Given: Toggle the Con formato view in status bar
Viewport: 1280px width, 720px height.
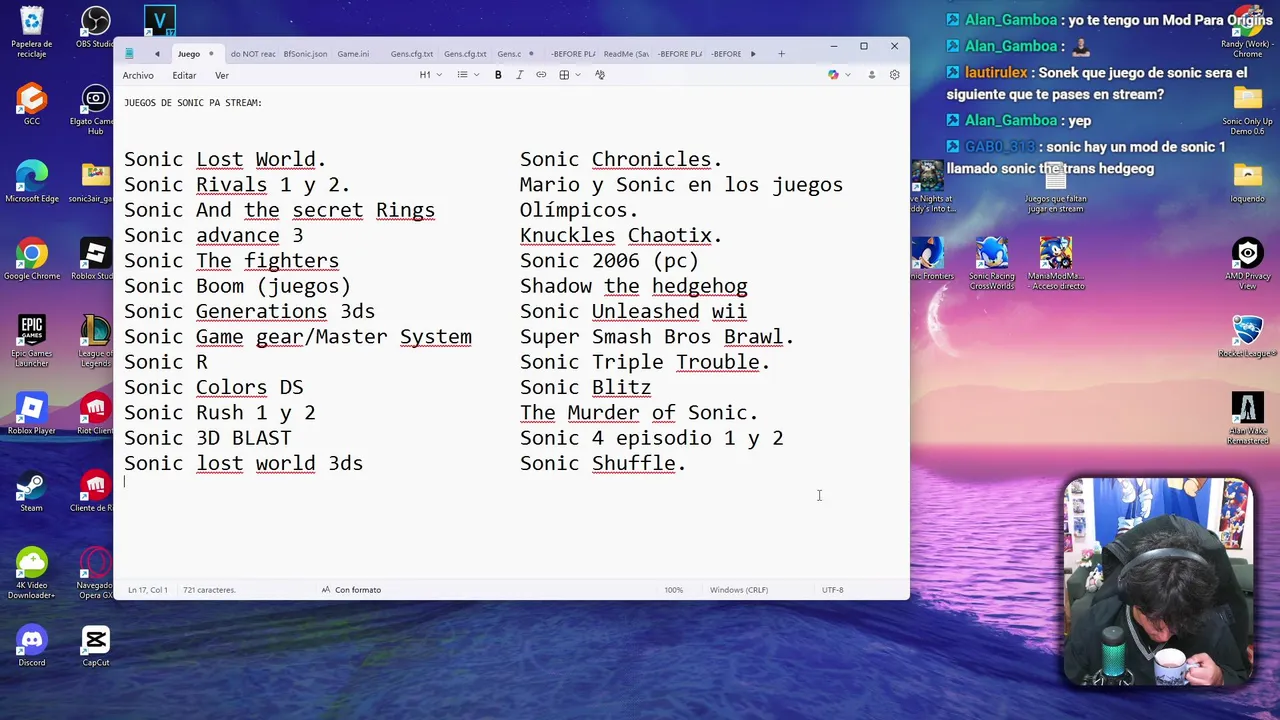Looking at the screenshot, I should 351,590.
